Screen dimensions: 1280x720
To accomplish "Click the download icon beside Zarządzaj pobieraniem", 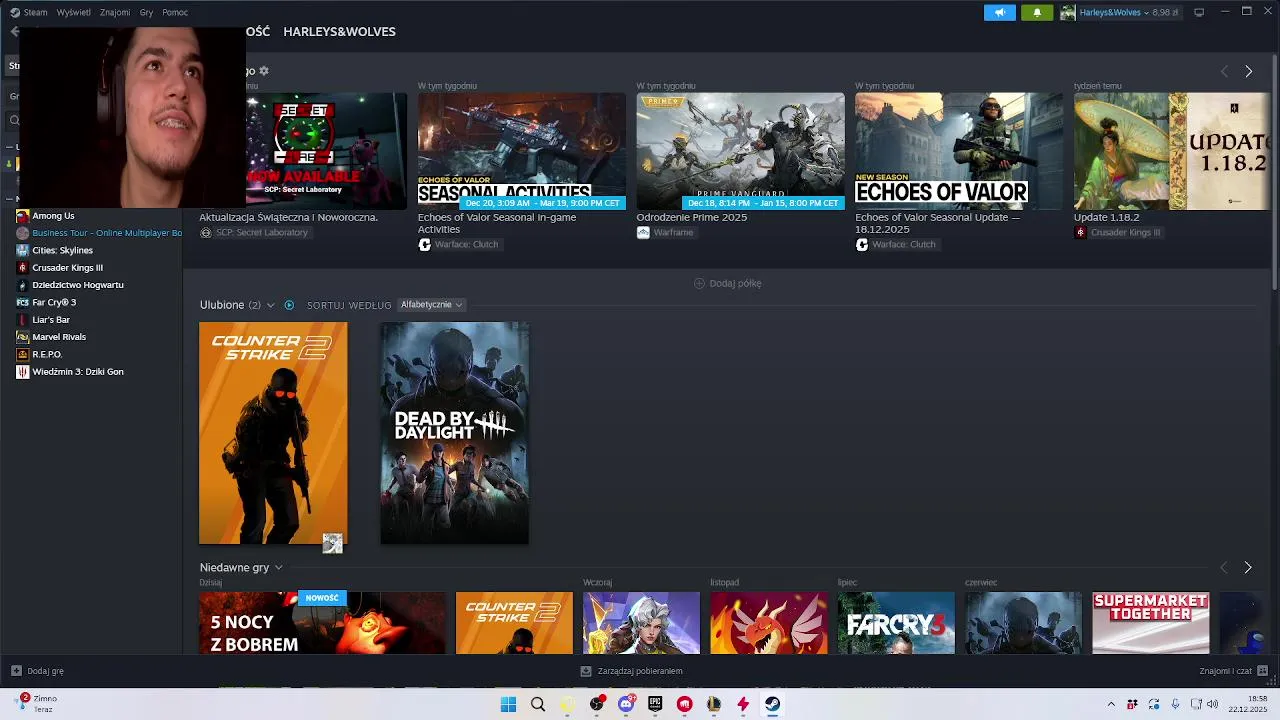I will tap(586, 671).
